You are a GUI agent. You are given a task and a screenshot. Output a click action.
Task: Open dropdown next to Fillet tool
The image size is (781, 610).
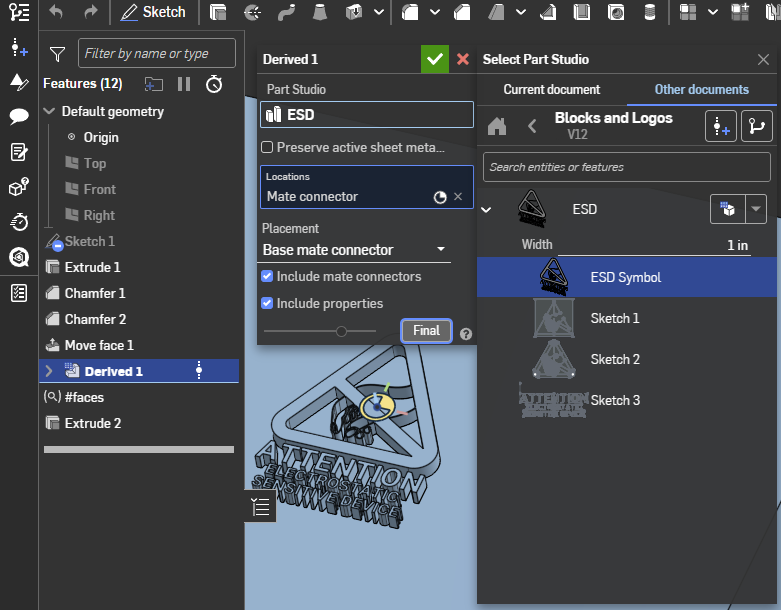[435, 12]
